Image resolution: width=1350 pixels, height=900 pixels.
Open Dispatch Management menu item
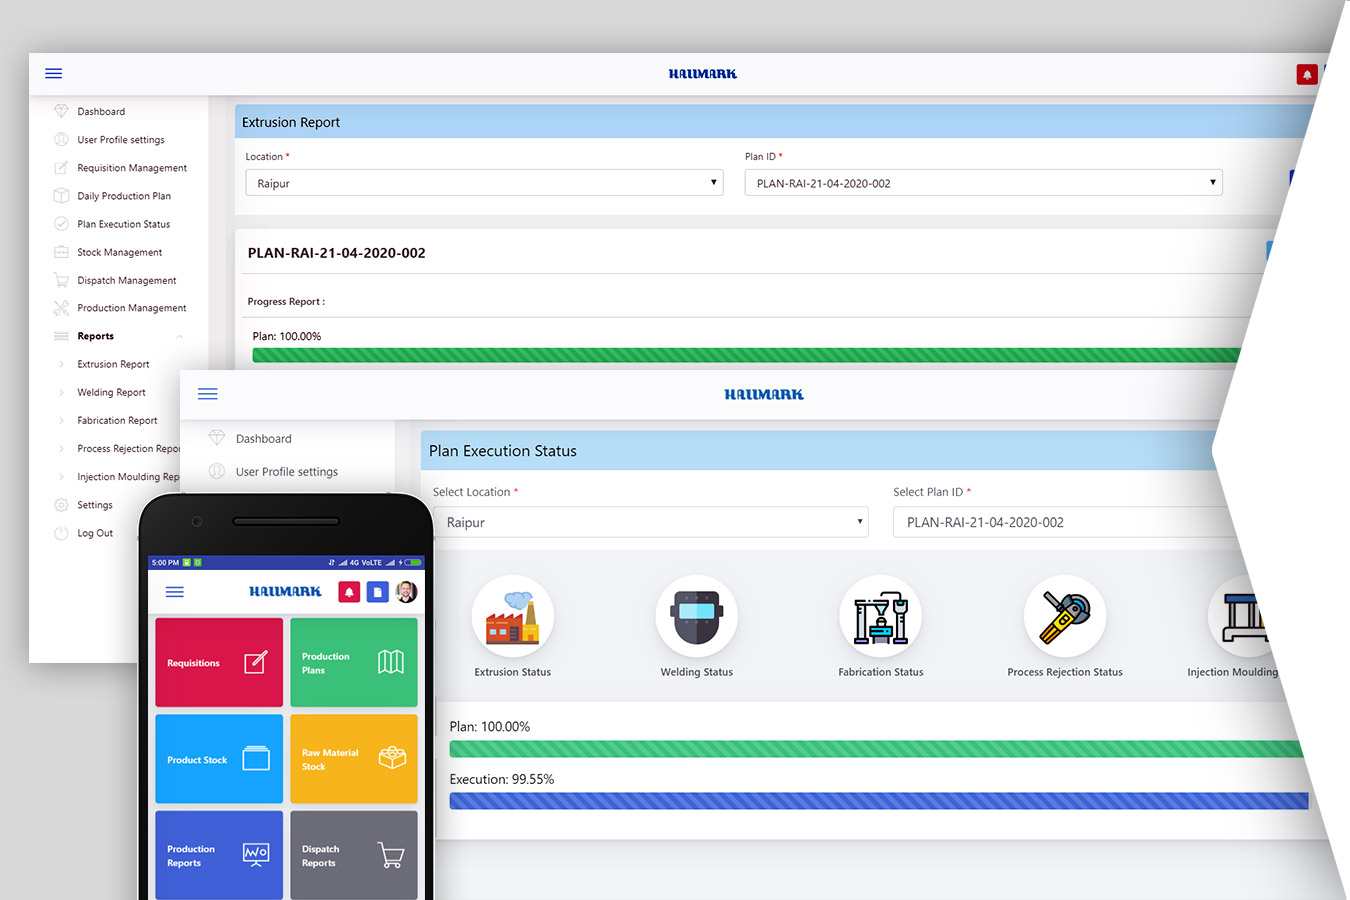coord(127,280)
